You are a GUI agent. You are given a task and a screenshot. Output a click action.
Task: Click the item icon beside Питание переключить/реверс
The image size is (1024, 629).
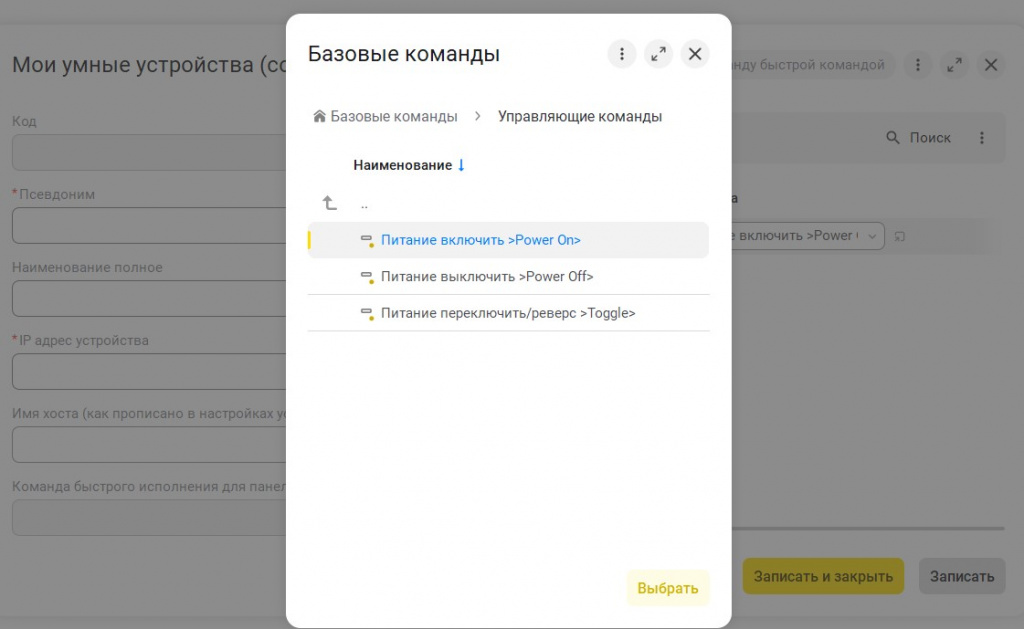pos(367,313)
